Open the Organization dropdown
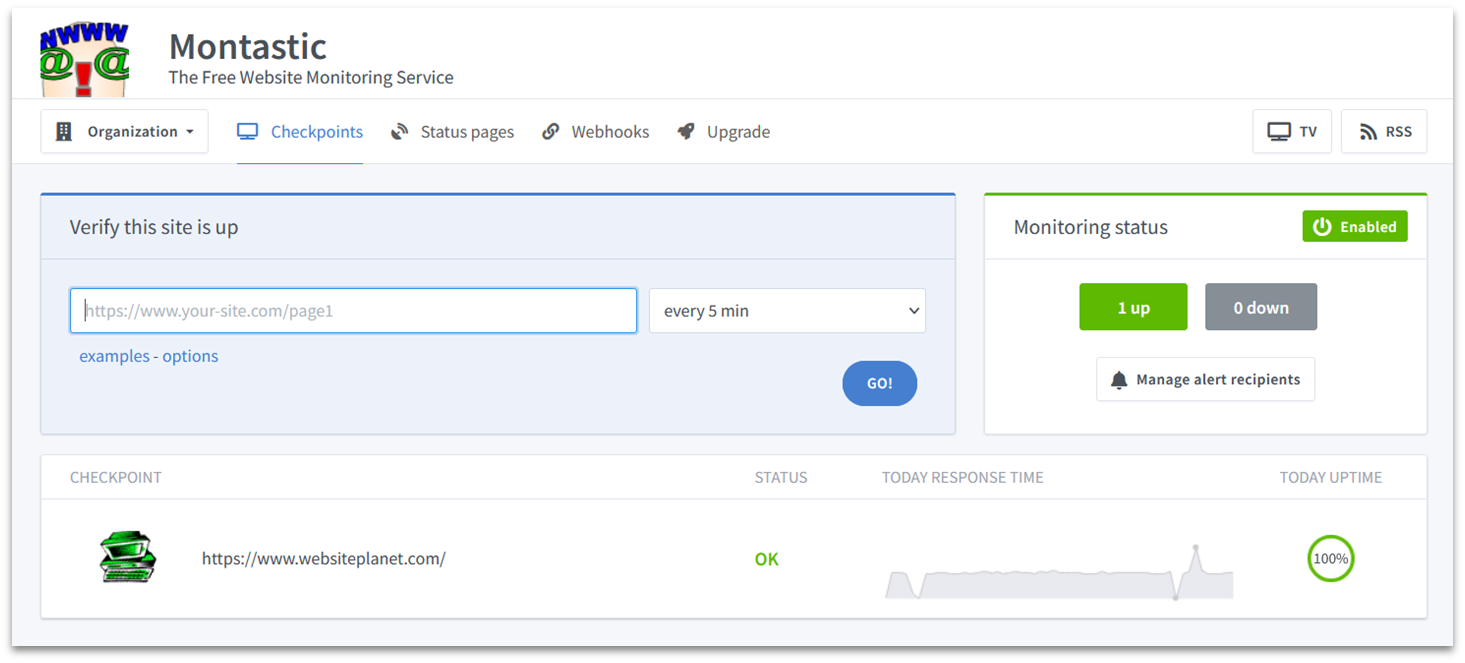1465x663 pixels. (x=124, y=131)
